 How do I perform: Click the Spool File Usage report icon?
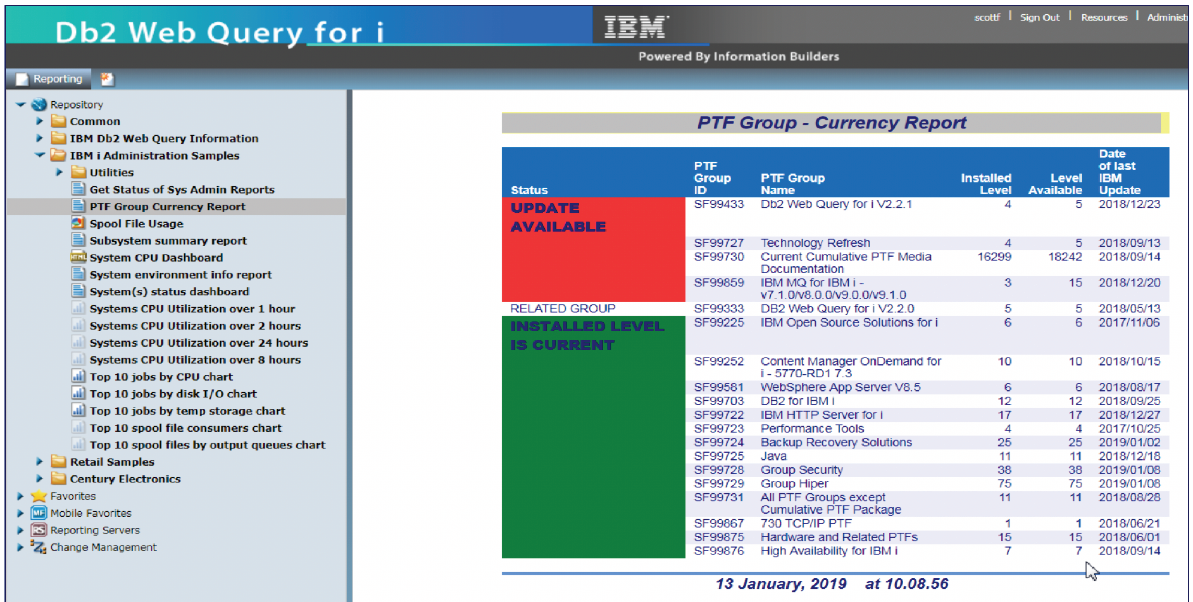click(x=79, y=224)
